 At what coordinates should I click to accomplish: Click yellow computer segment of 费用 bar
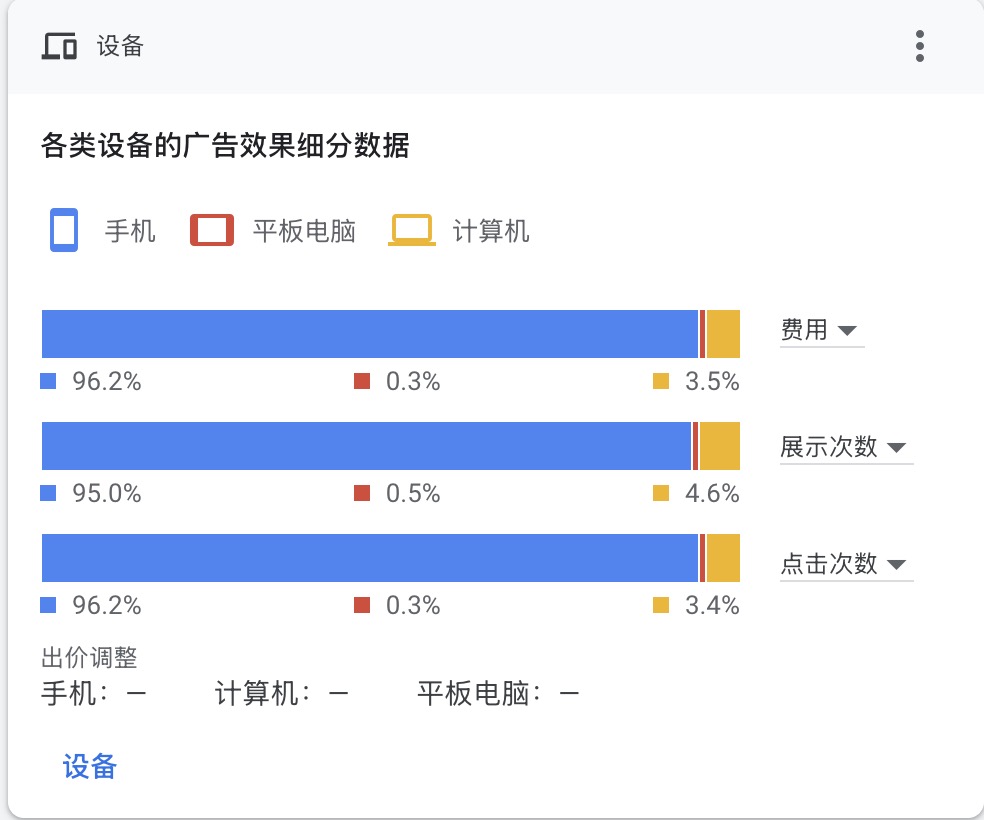pyautogui.click(x=723, y=334)
